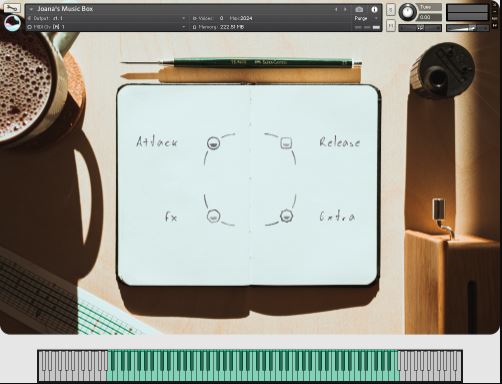
Task: Collapse the Joana's Music Box header arrow
Action: (x=31, y=9)
